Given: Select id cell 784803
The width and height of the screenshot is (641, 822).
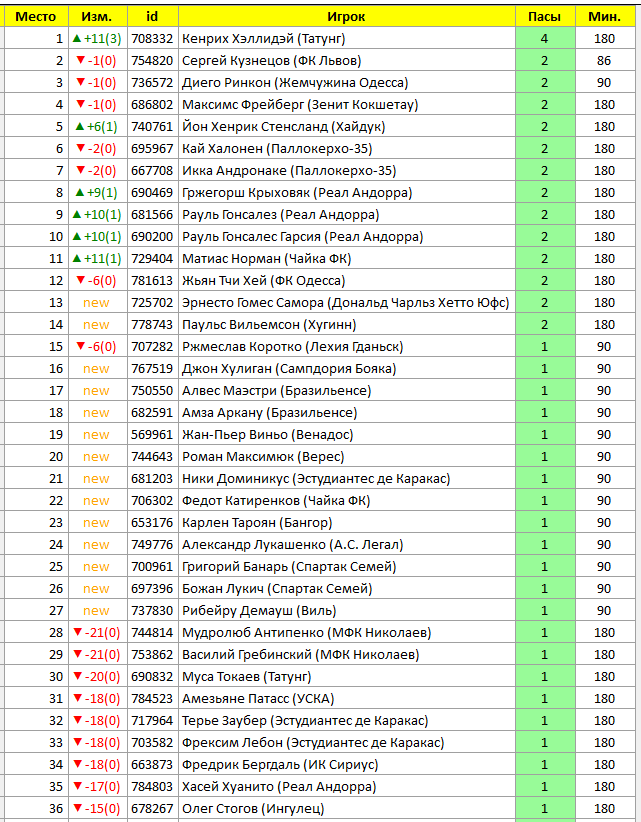Looking at the screenshot, I should point(152,787).
